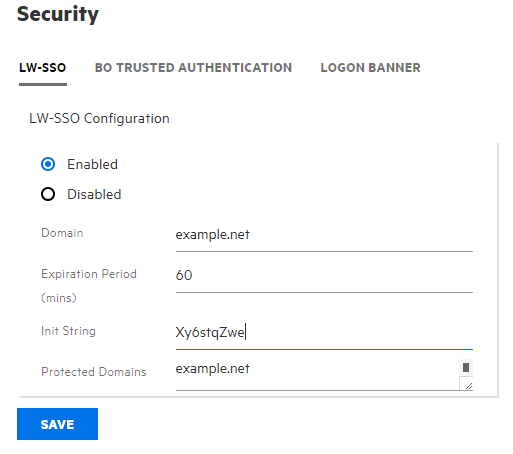Viewport: 513px width, 454px height.
Task: Click the Protected Domains scrollbar thumb
Action: [466, 367]
